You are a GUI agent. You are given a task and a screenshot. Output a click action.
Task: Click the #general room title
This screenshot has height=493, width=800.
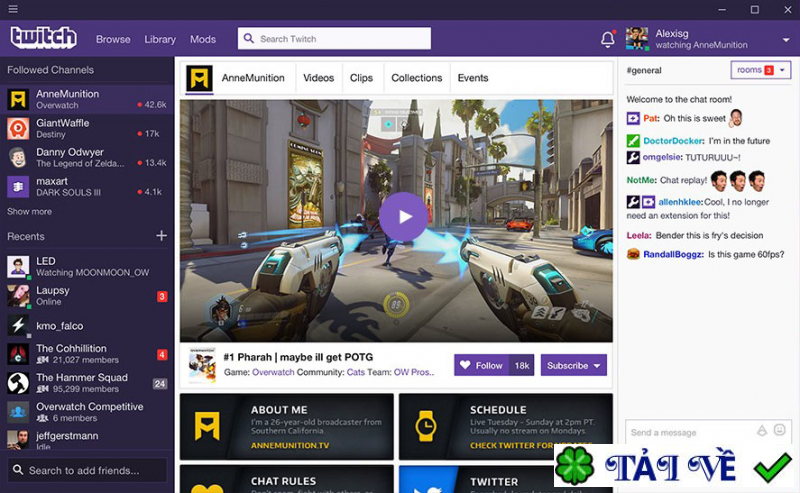[644, 70]
